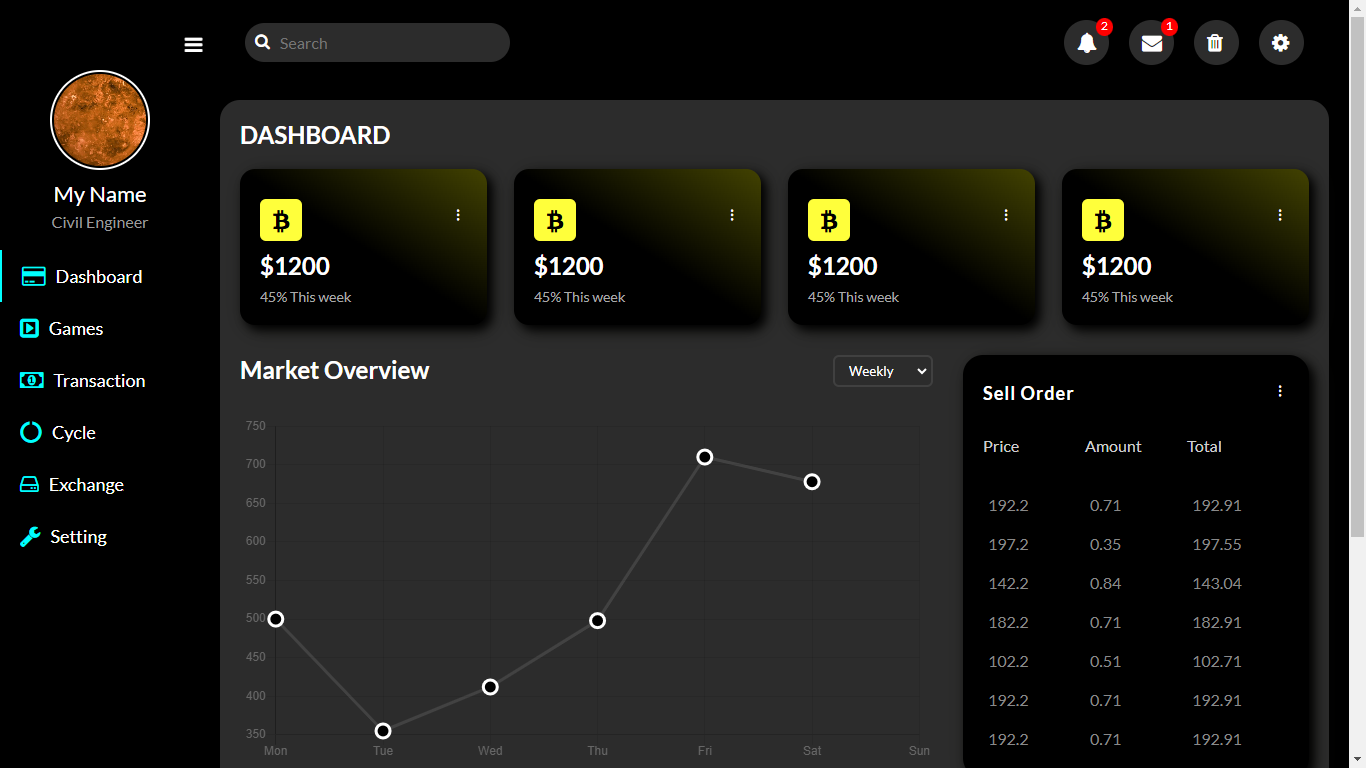This screenshot has width=1366, height=768.
Task: Click the Fri data point on chart
Action: coord(704,457)
